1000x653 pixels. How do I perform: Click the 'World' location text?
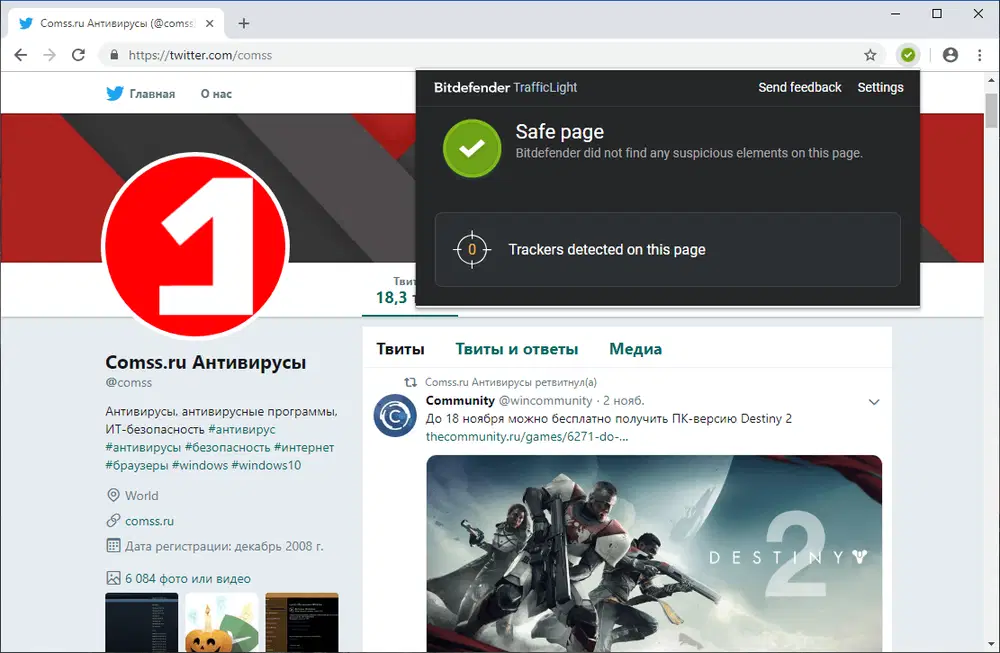coord(142,495)
